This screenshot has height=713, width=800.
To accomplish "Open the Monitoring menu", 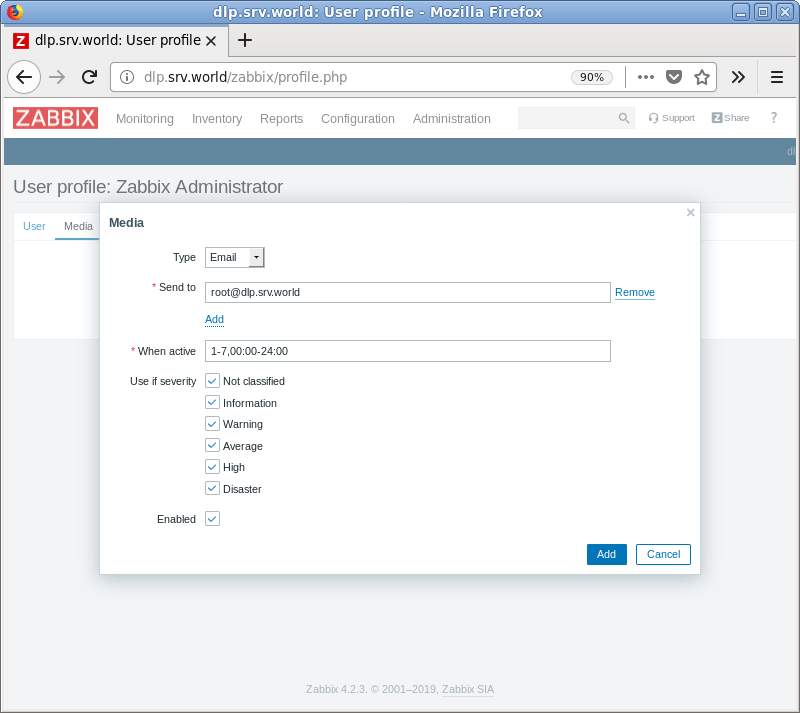I will (145, 118).
